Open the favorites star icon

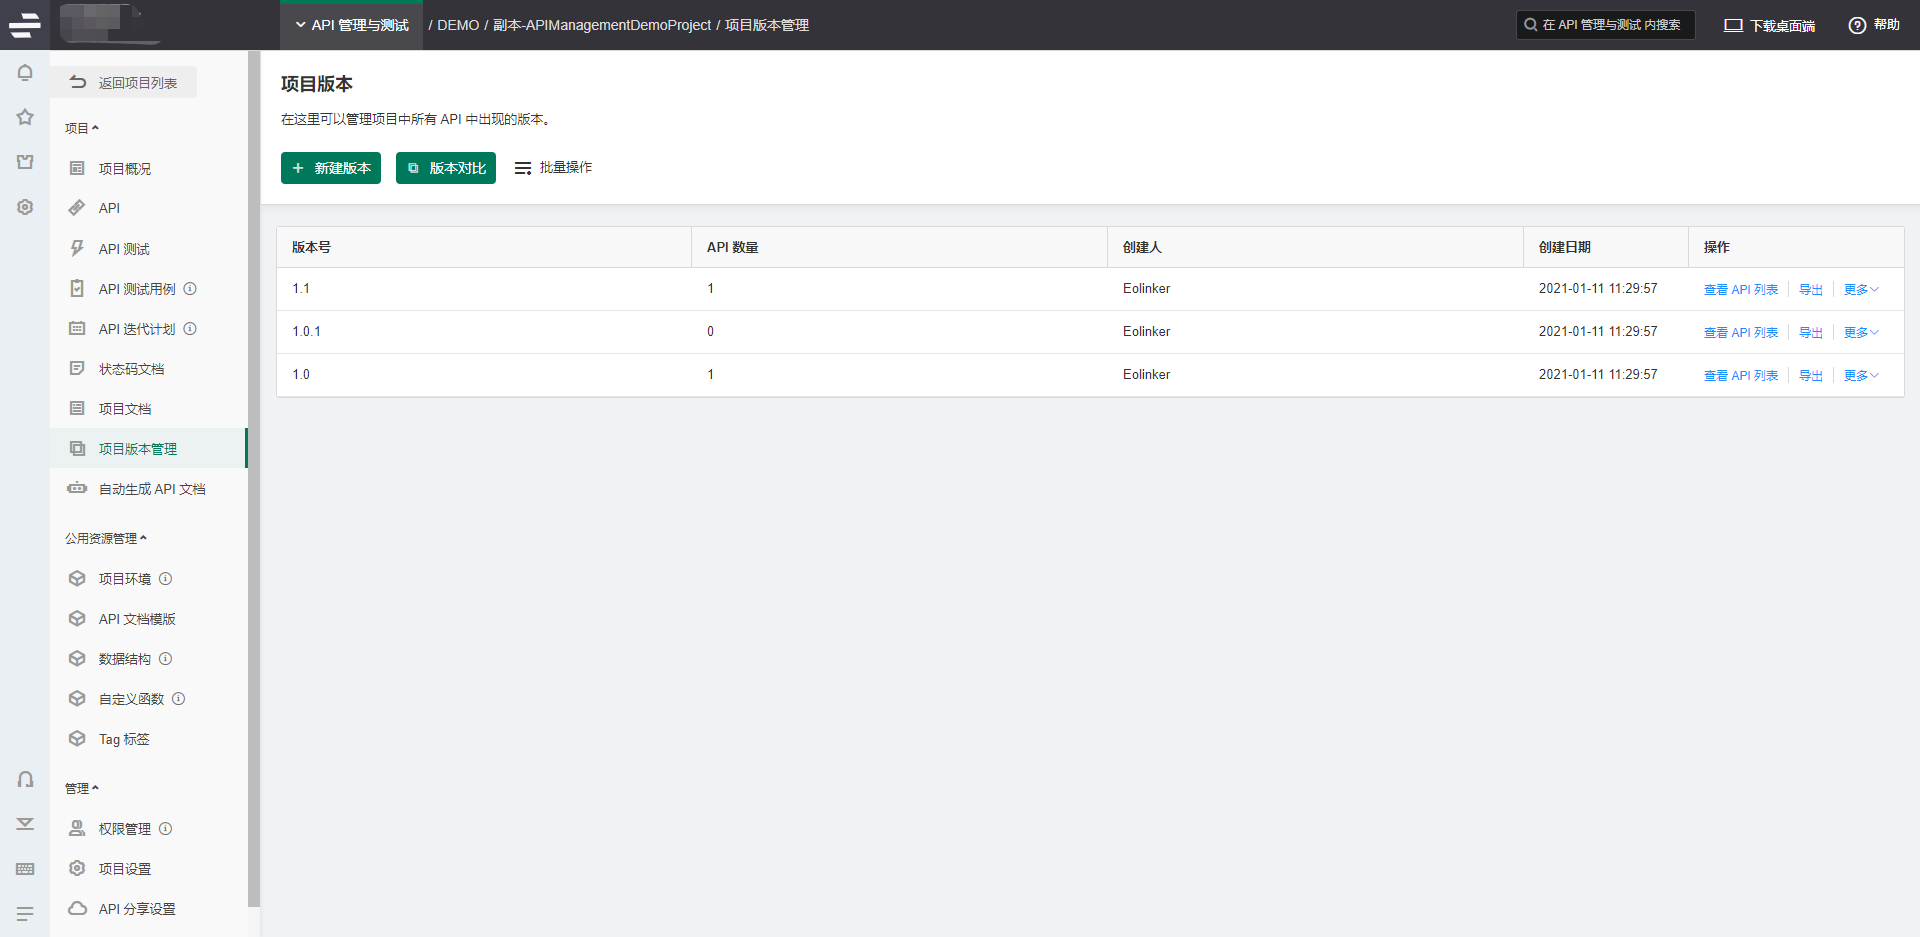click(x=25, y=117)
